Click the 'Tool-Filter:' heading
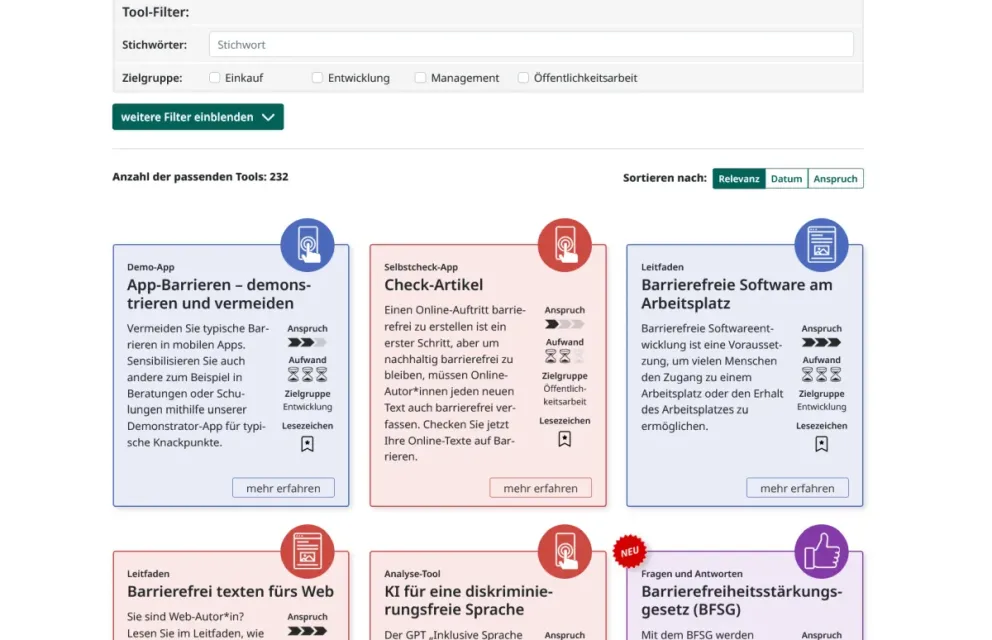Screen dimensions: 992x640 [x=156, y=12]
